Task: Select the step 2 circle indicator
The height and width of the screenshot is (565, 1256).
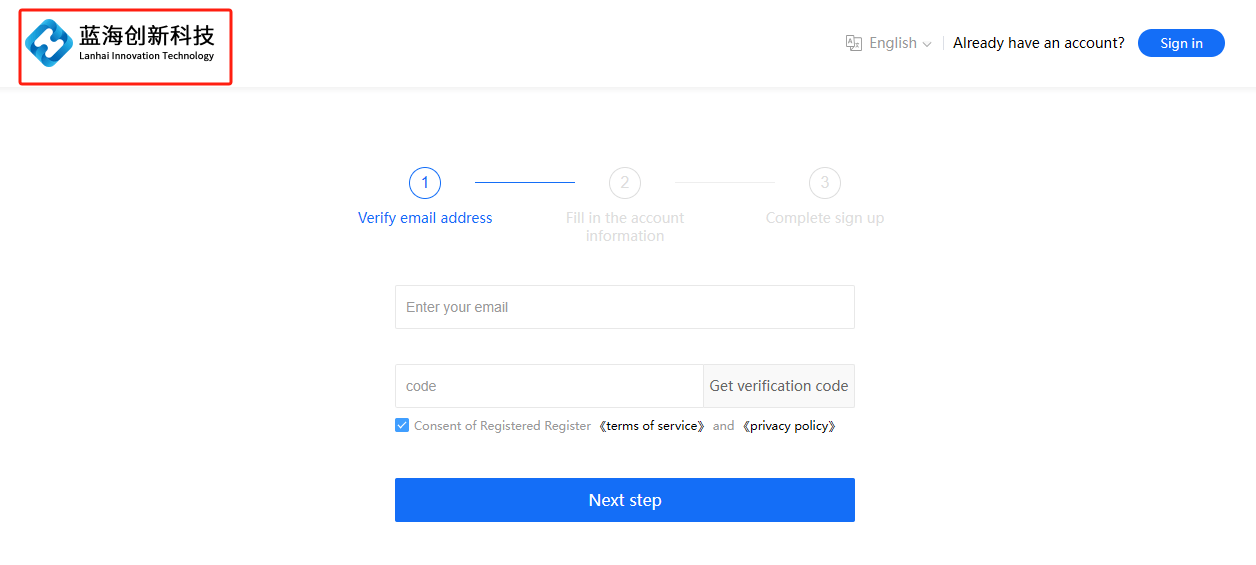Action: click(x=625, y=183)
